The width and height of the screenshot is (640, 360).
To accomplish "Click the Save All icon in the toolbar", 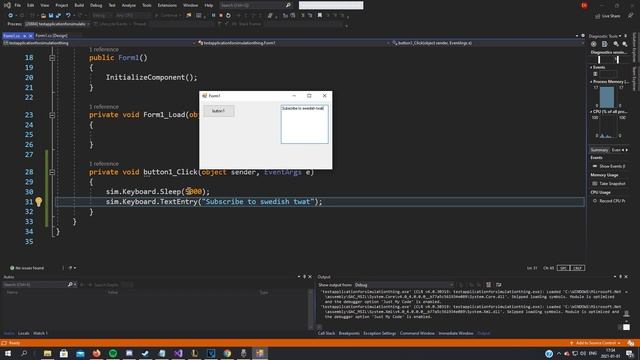I will [x=58, y=16].
